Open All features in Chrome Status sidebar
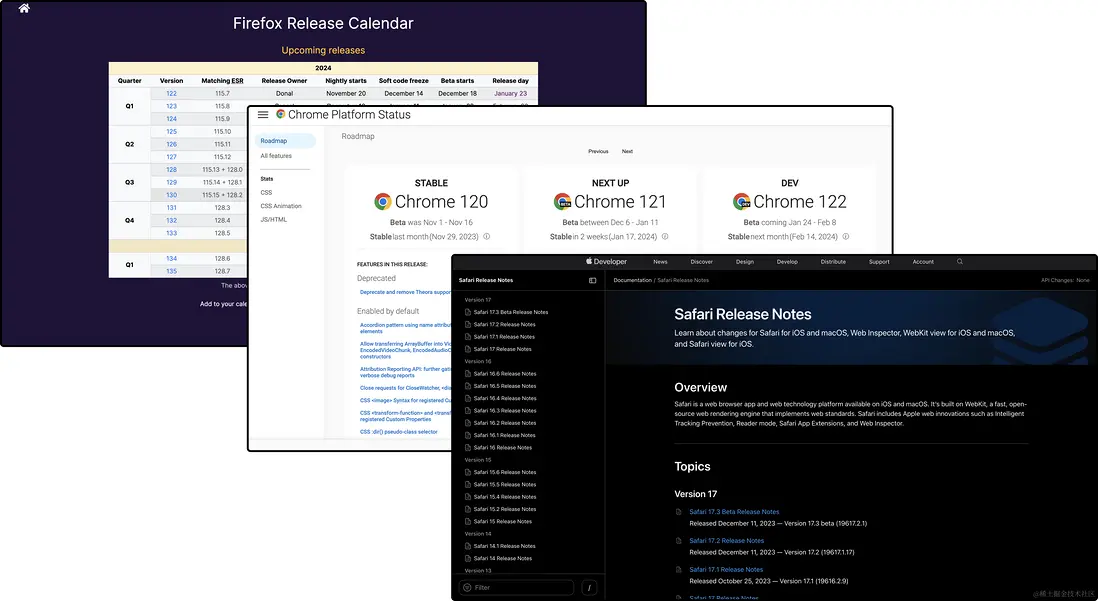Image resolution: width=1098 pixels, height=601 pixels. coord(276,156)
